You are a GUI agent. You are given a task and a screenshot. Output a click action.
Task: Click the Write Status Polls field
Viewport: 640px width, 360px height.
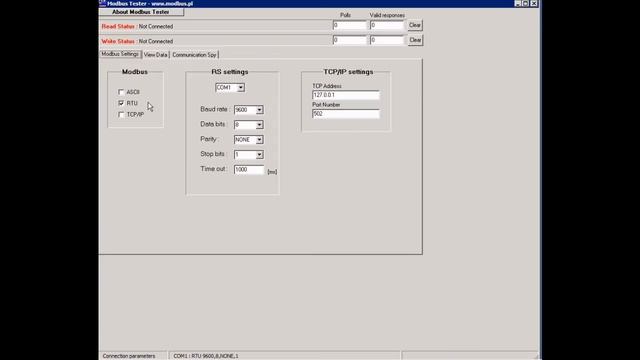click(349, 40)
